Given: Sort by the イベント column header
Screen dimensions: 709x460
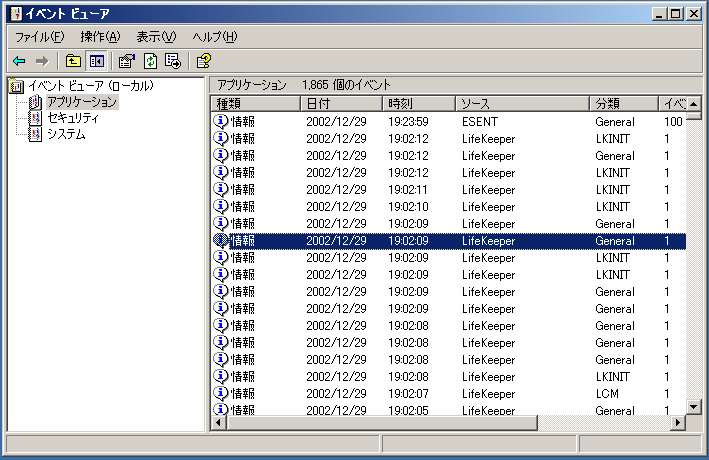Looking at the screenshot, I should [x=672, y=104].
